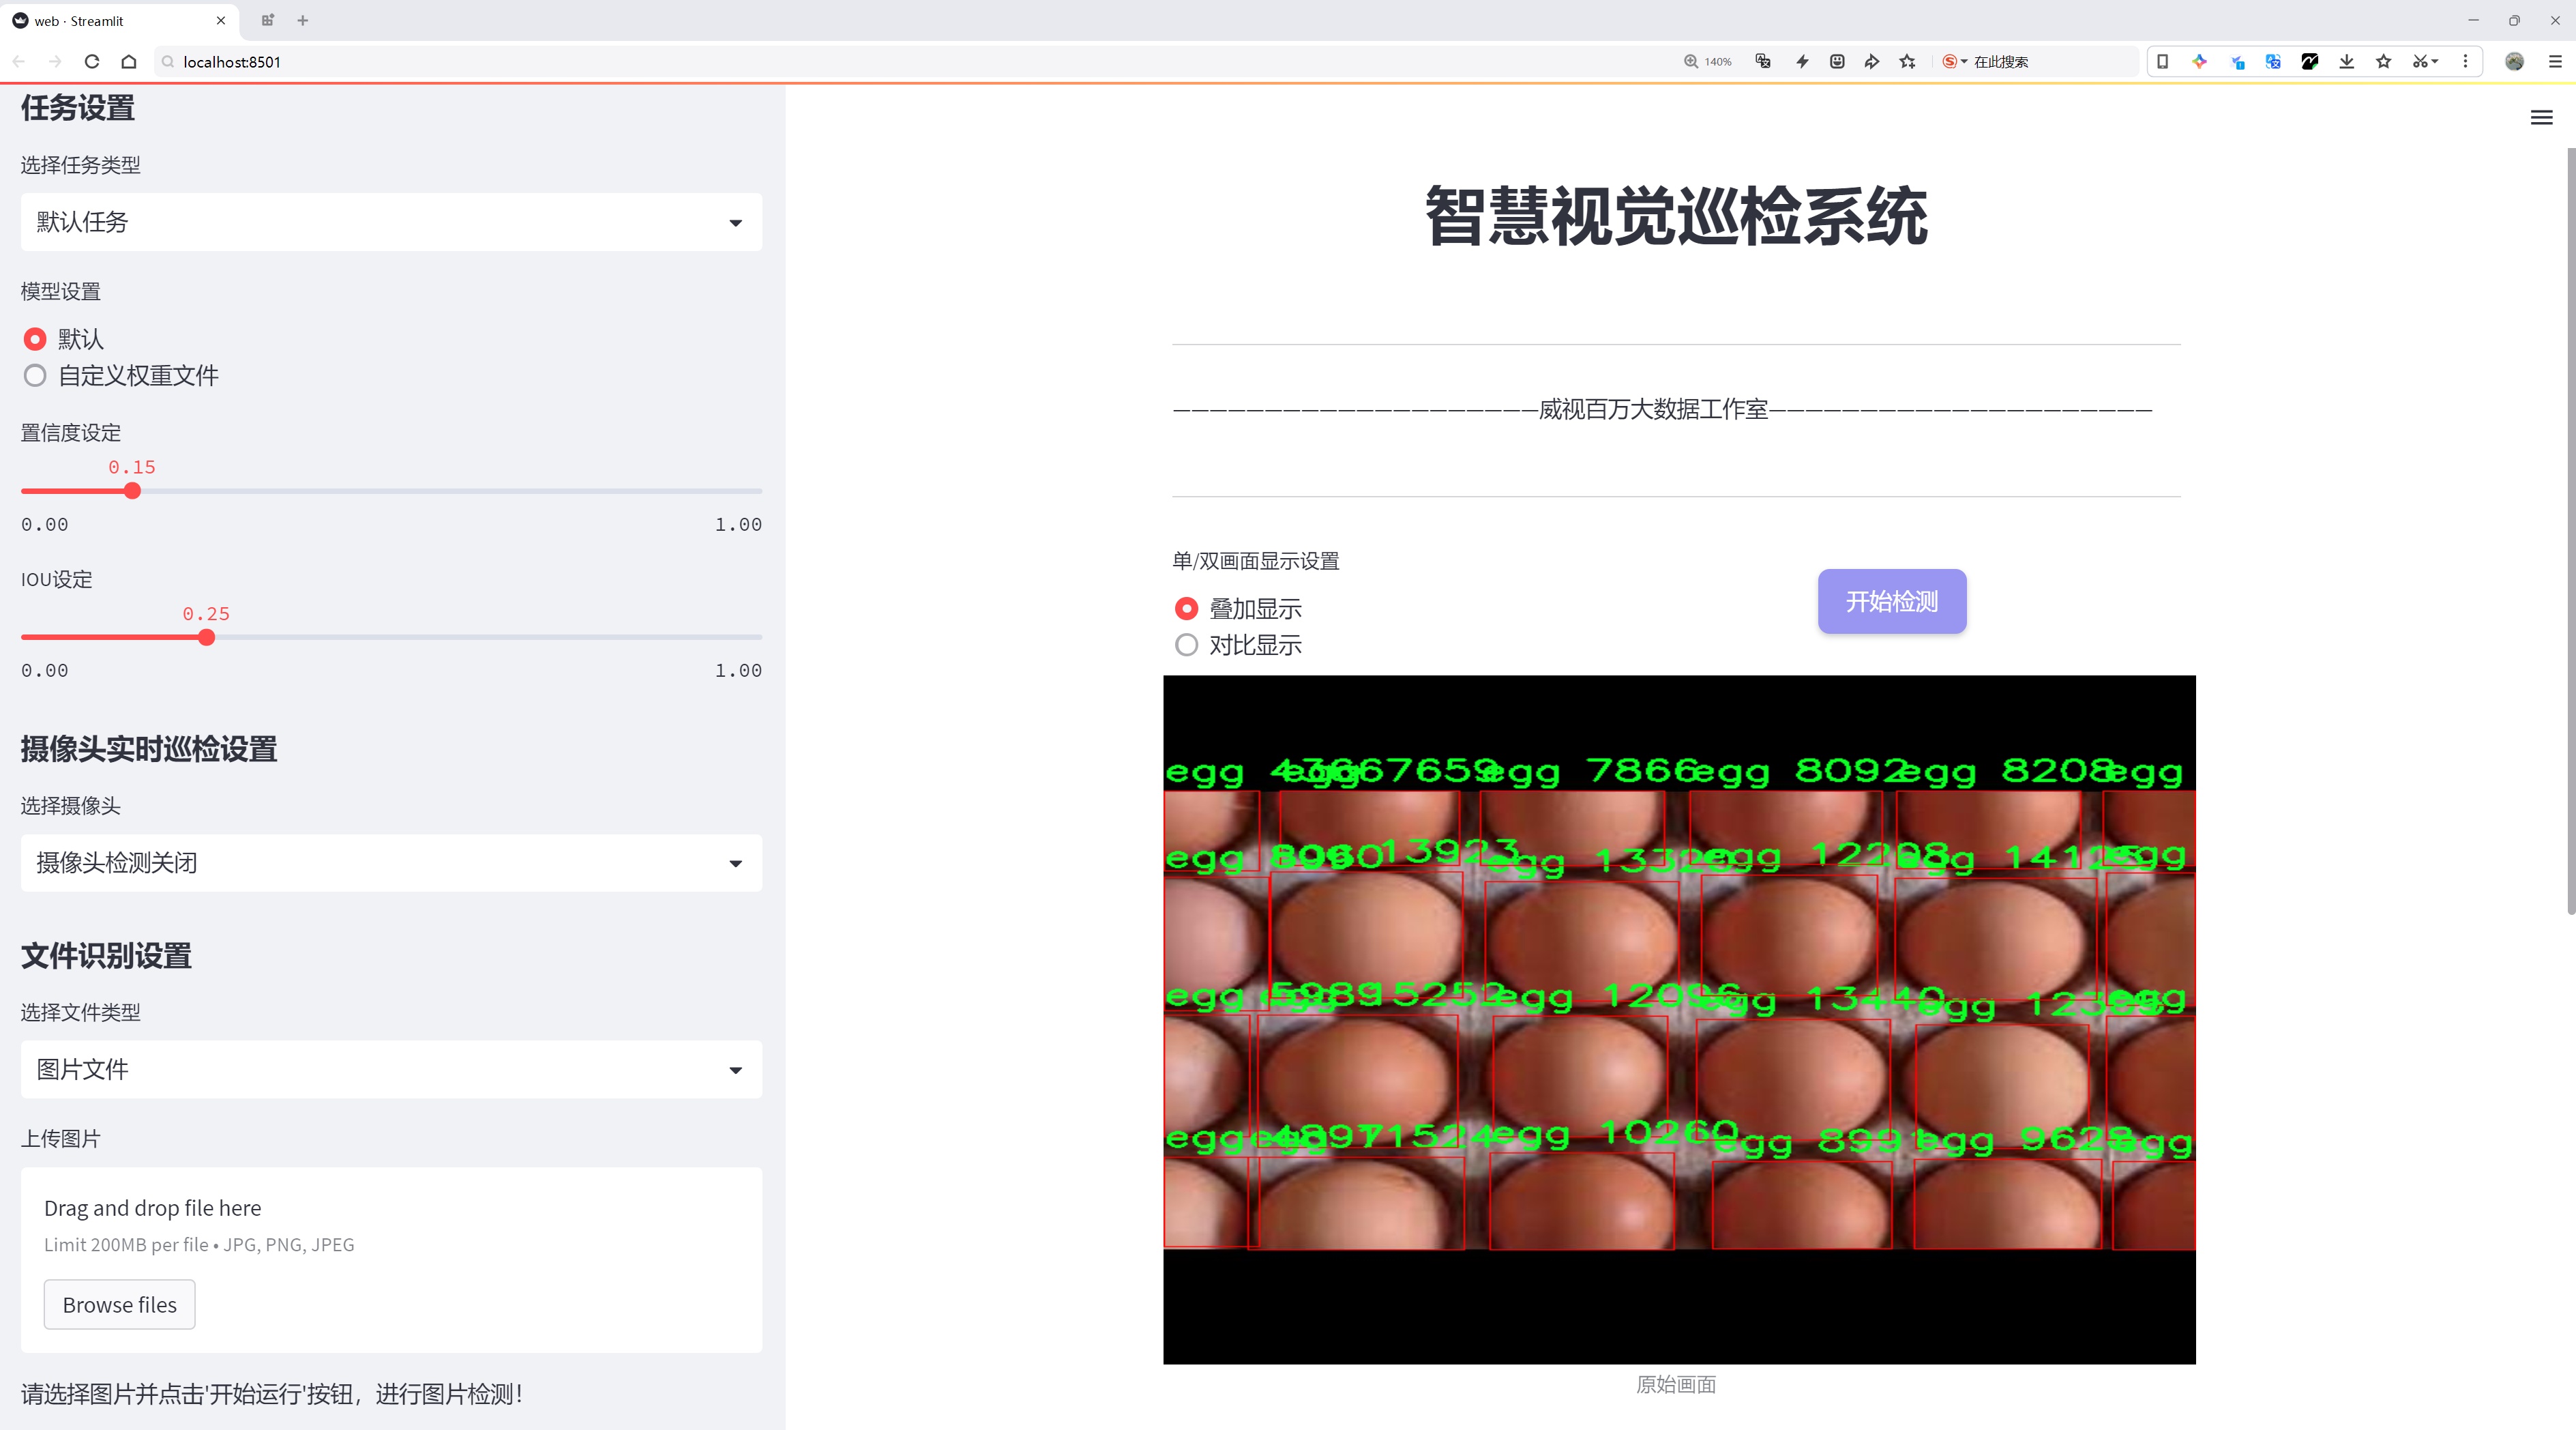Adjust the 置信度 confidence slider handle

coord(132,491)
